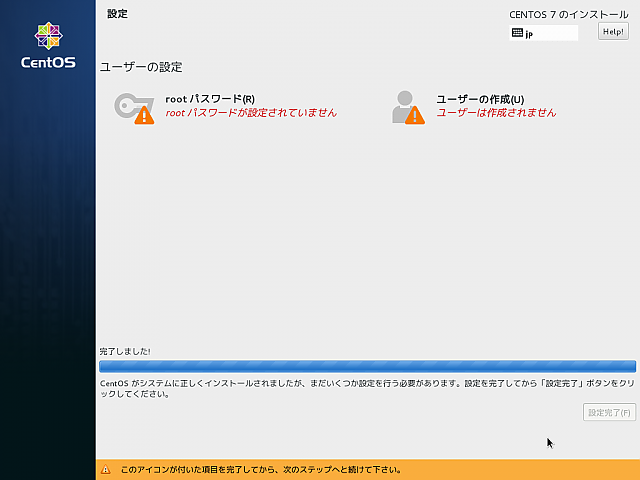Click the ユーザーの設定 section heading
The image size is (640, 480).
click(141, 67)
